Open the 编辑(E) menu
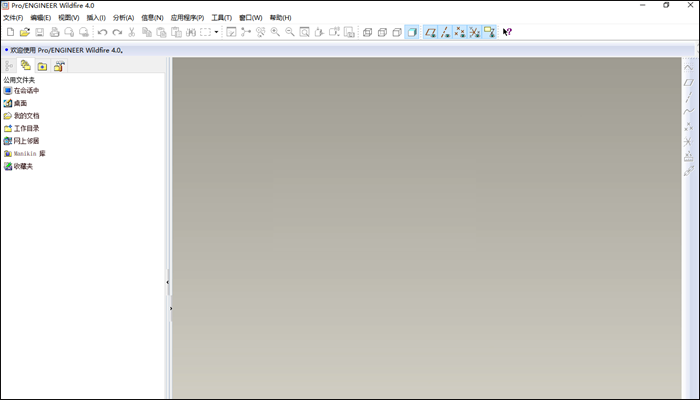Viewport: 700px width, 400px height. 41,17
